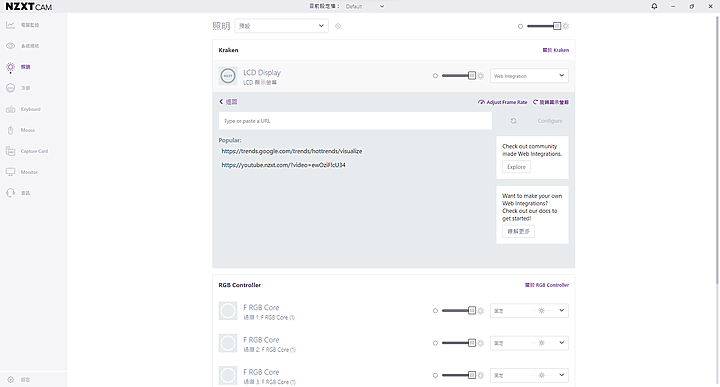Open lighting effect dropdown for channel 2 F RGB Core
This screenshot has width=720, height=387.
coord(529,343)
